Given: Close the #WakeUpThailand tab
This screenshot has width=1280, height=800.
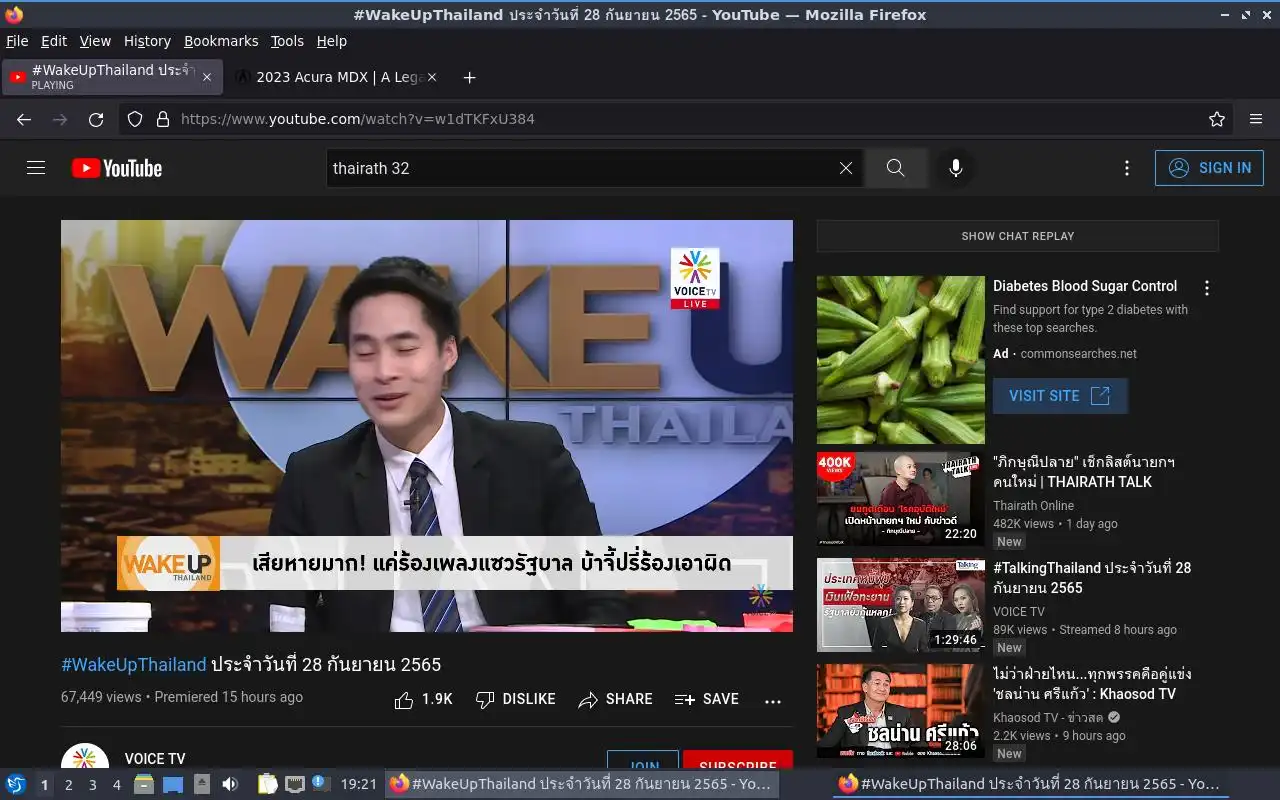Looking at the screenshot, I should [x=207, y=77].
